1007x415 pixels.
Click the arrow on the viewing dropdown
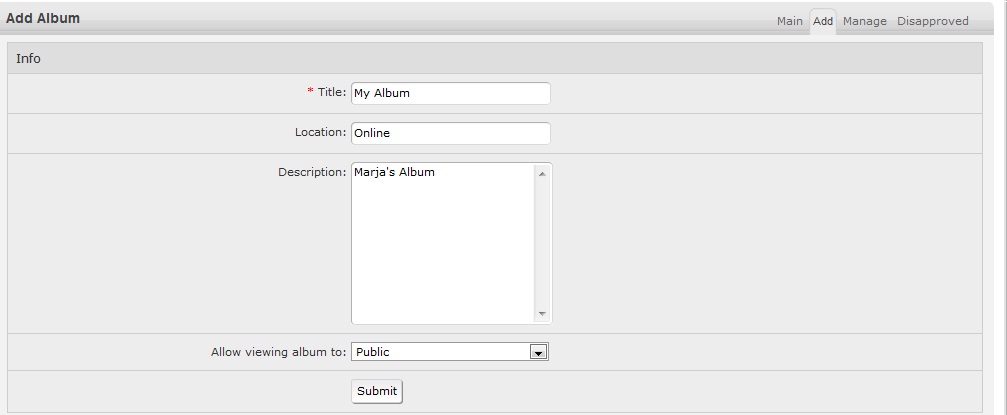(x=539, y=352)
